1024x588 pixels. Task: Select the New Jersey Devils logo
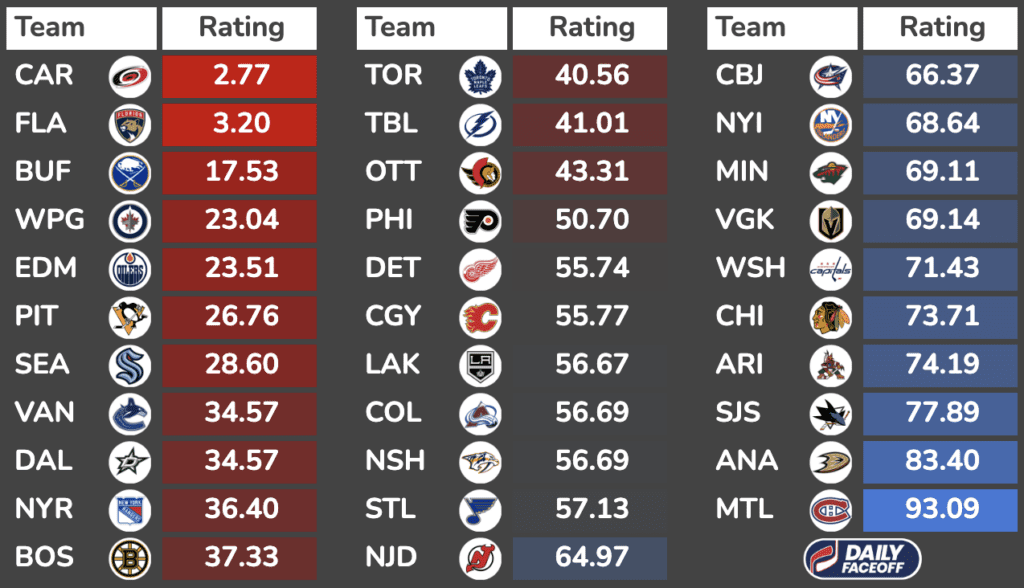[480, 557]
